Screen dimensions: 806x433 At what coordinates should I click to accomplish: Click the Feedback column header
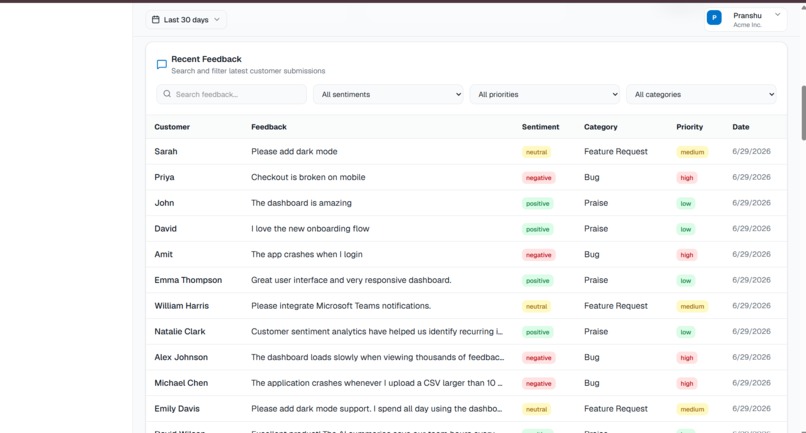pyautogui.click(x=269, y=127)
